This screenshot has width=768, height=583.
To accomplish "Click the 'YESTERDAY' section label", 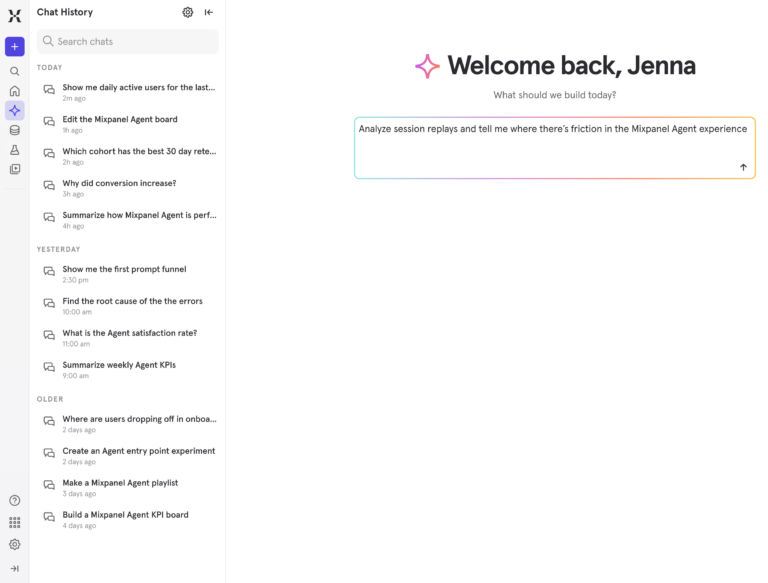I will 58,249.
